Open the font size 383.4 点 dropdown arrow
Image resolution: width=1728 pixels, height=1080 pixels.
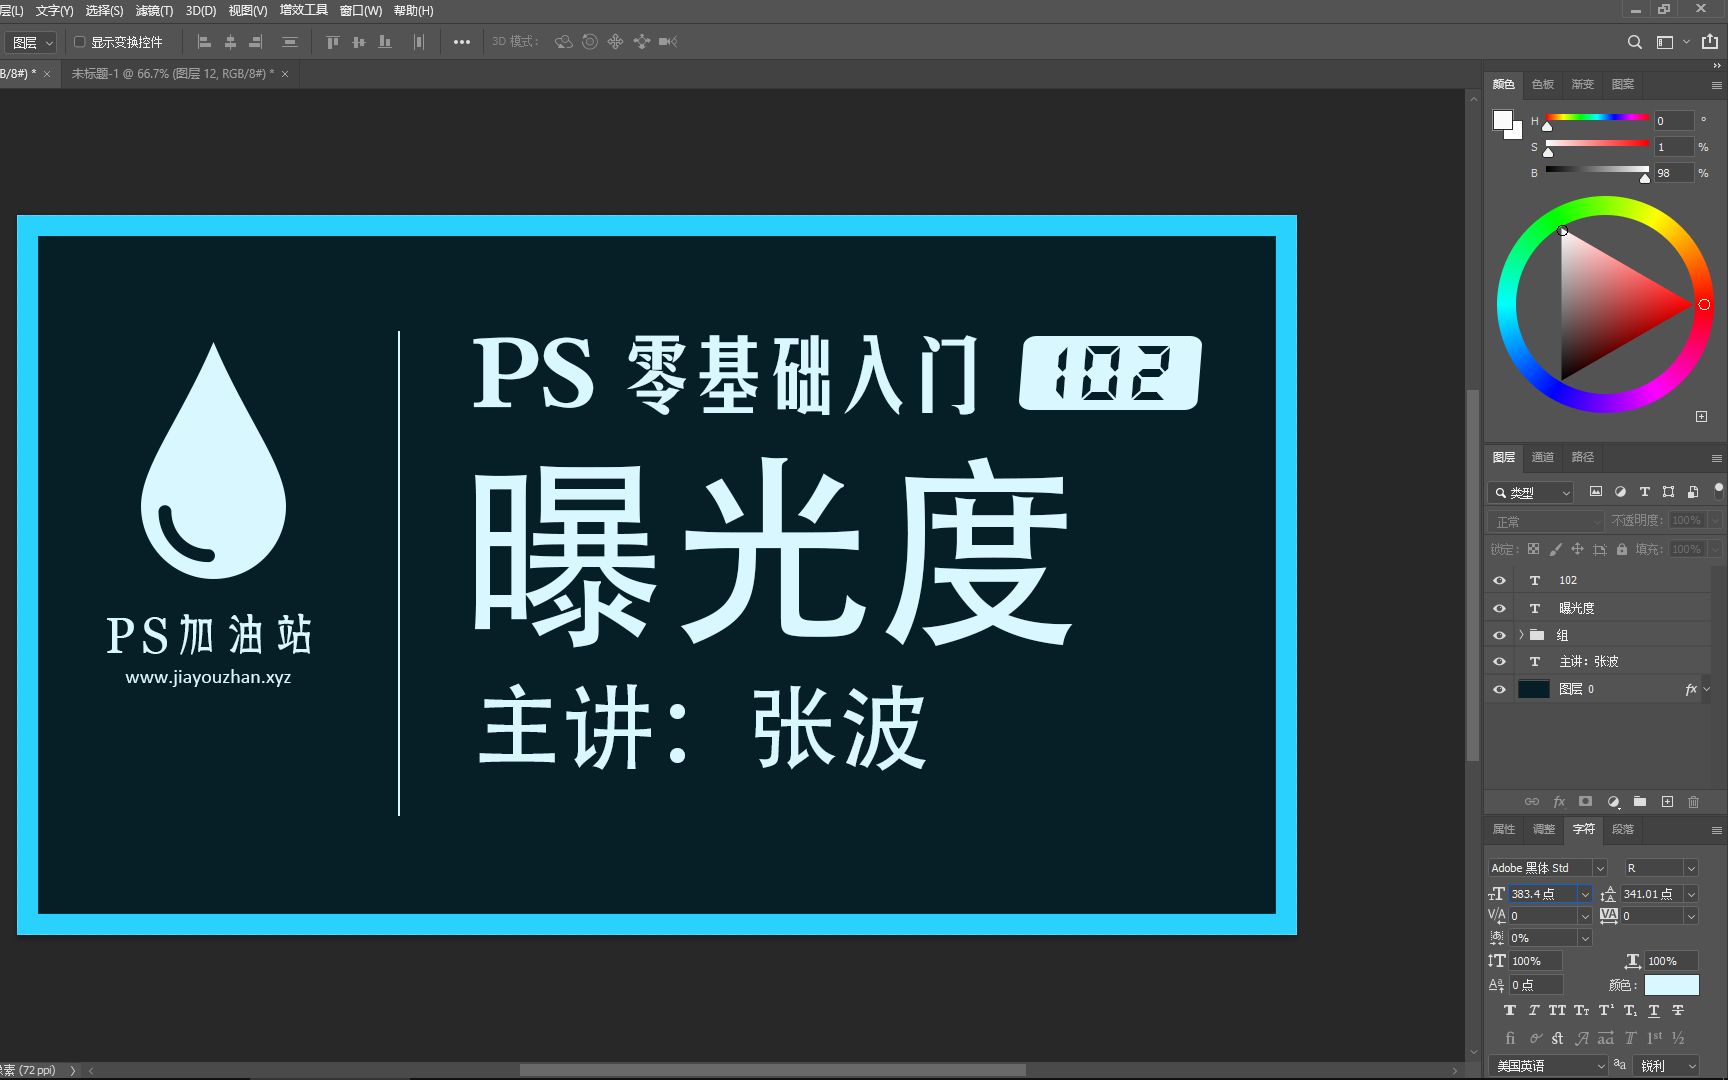1585,894
